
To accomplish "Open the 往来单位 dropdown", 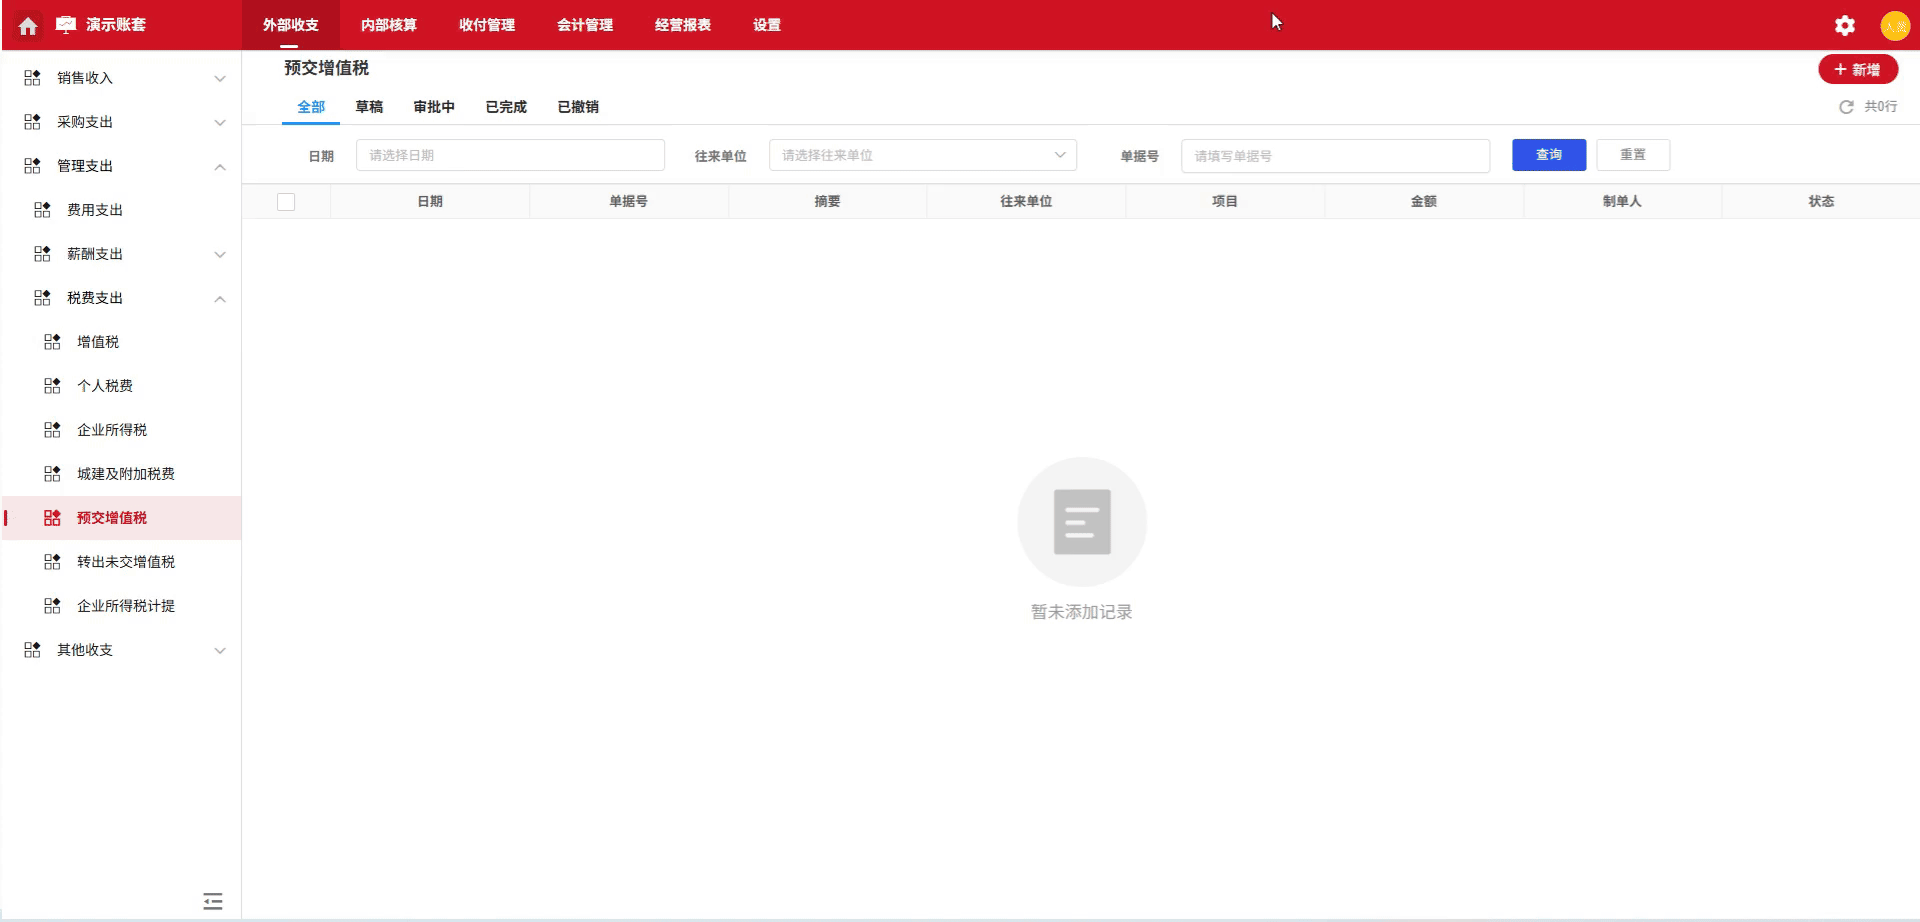I will click(x=920, y=155).
